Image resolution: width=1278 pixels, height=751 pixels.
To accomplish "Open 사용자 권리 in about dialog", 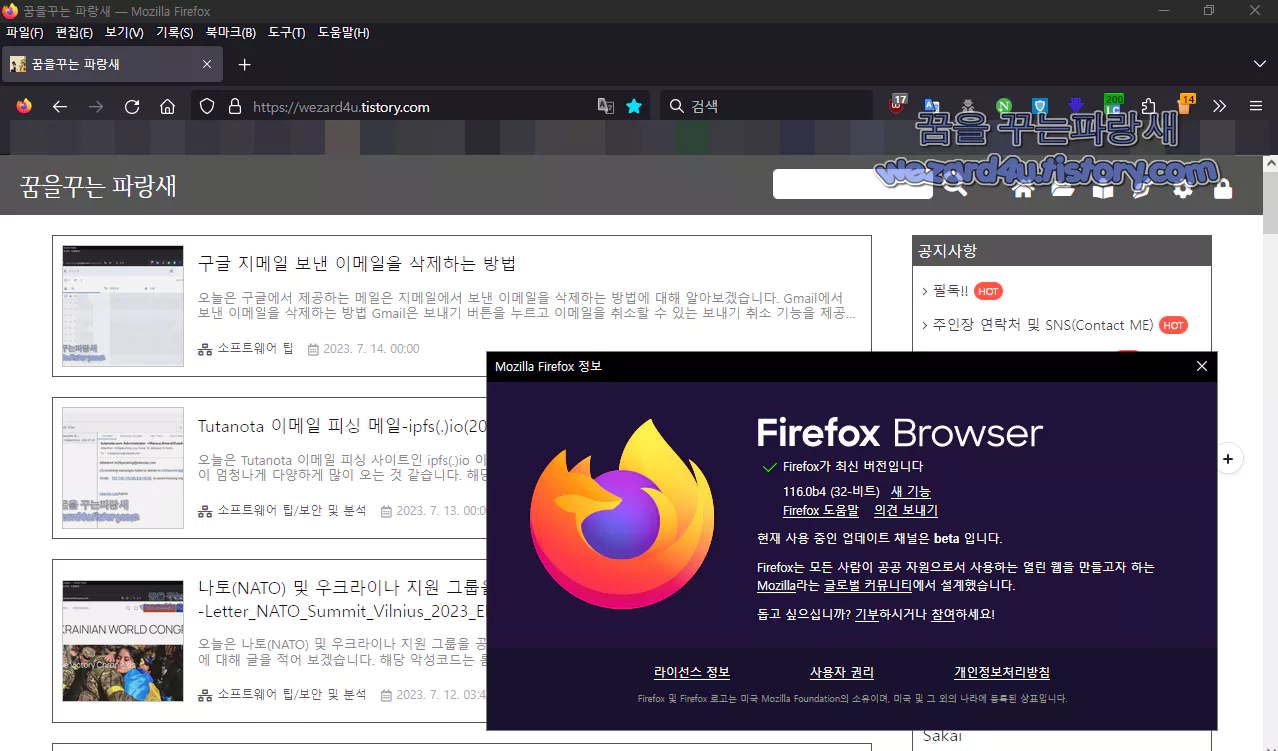I will tap(841, 673).
